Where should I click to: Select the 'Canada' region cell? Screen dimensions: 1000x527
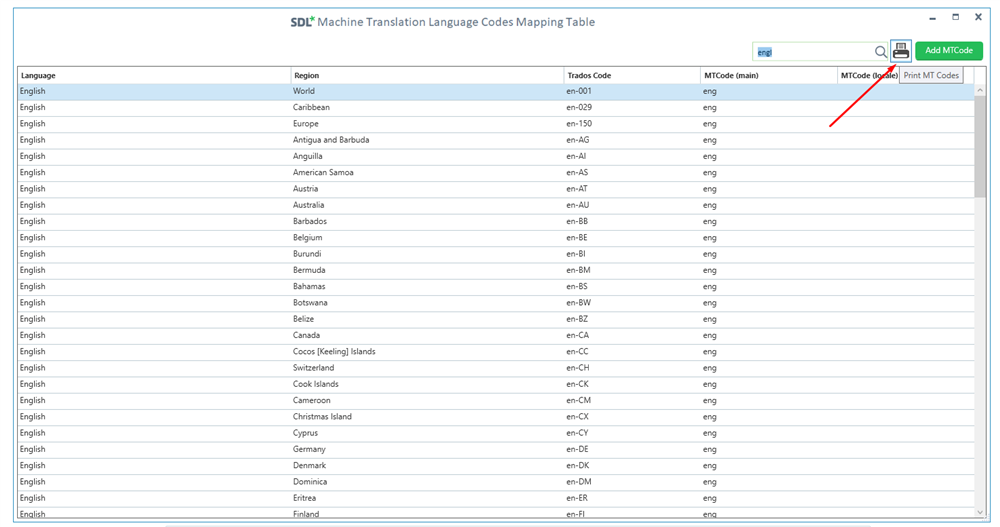click(427, 335)
